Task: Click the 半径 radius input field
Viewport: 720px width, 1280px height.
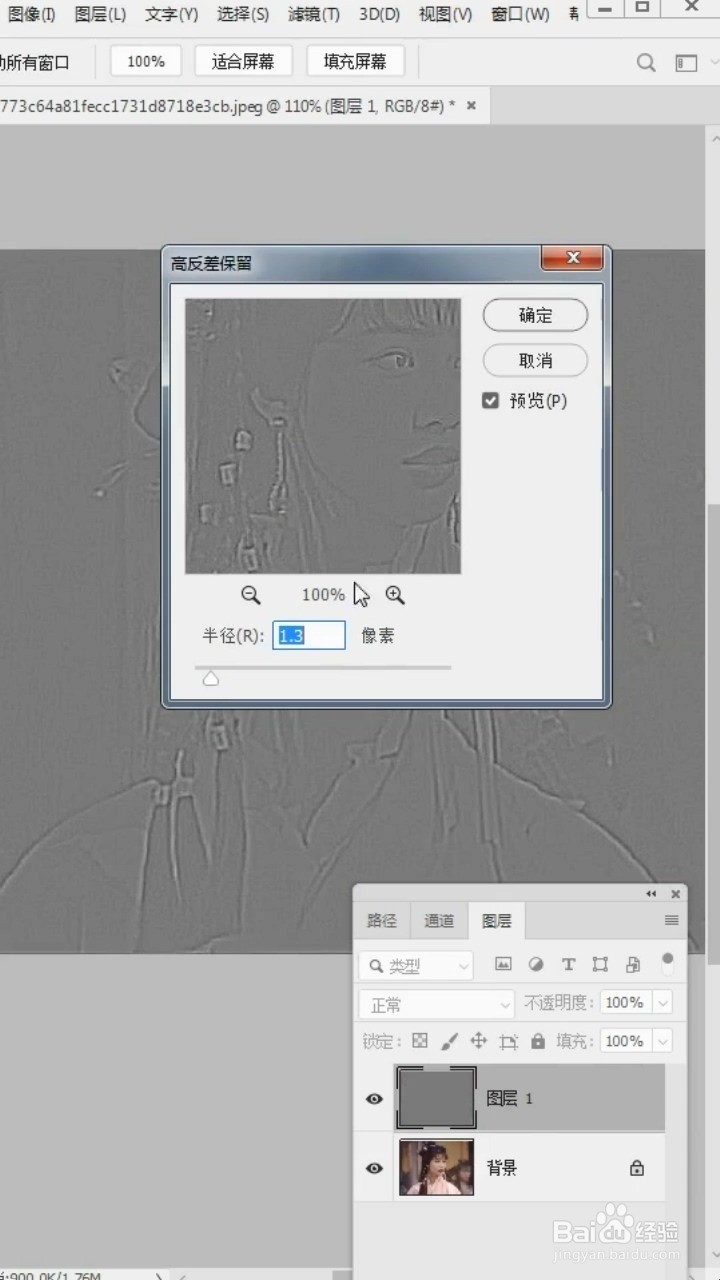Action: (x=309, y=636)
